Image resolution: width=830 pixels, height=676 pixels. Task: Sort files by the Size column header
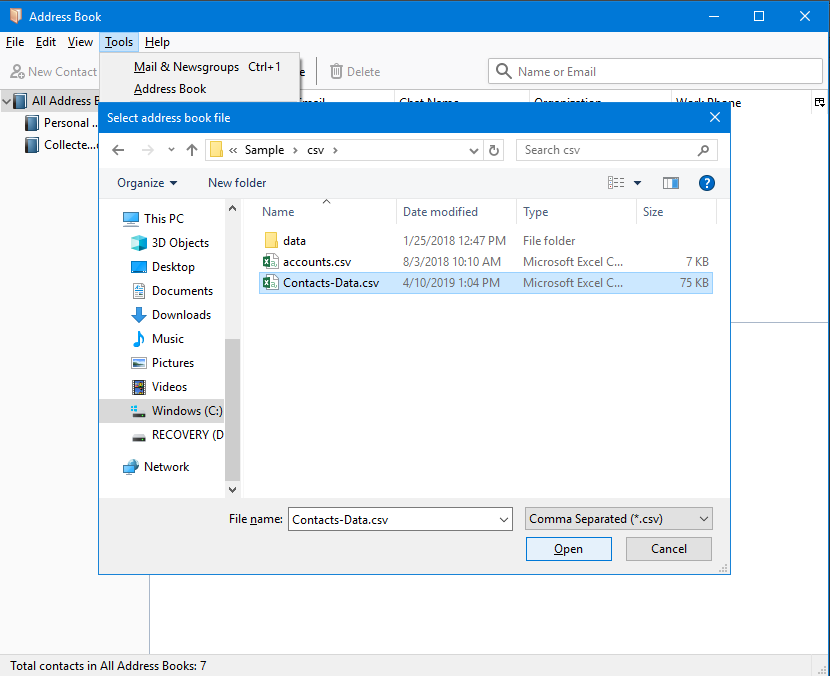click(x=676, y=212)
